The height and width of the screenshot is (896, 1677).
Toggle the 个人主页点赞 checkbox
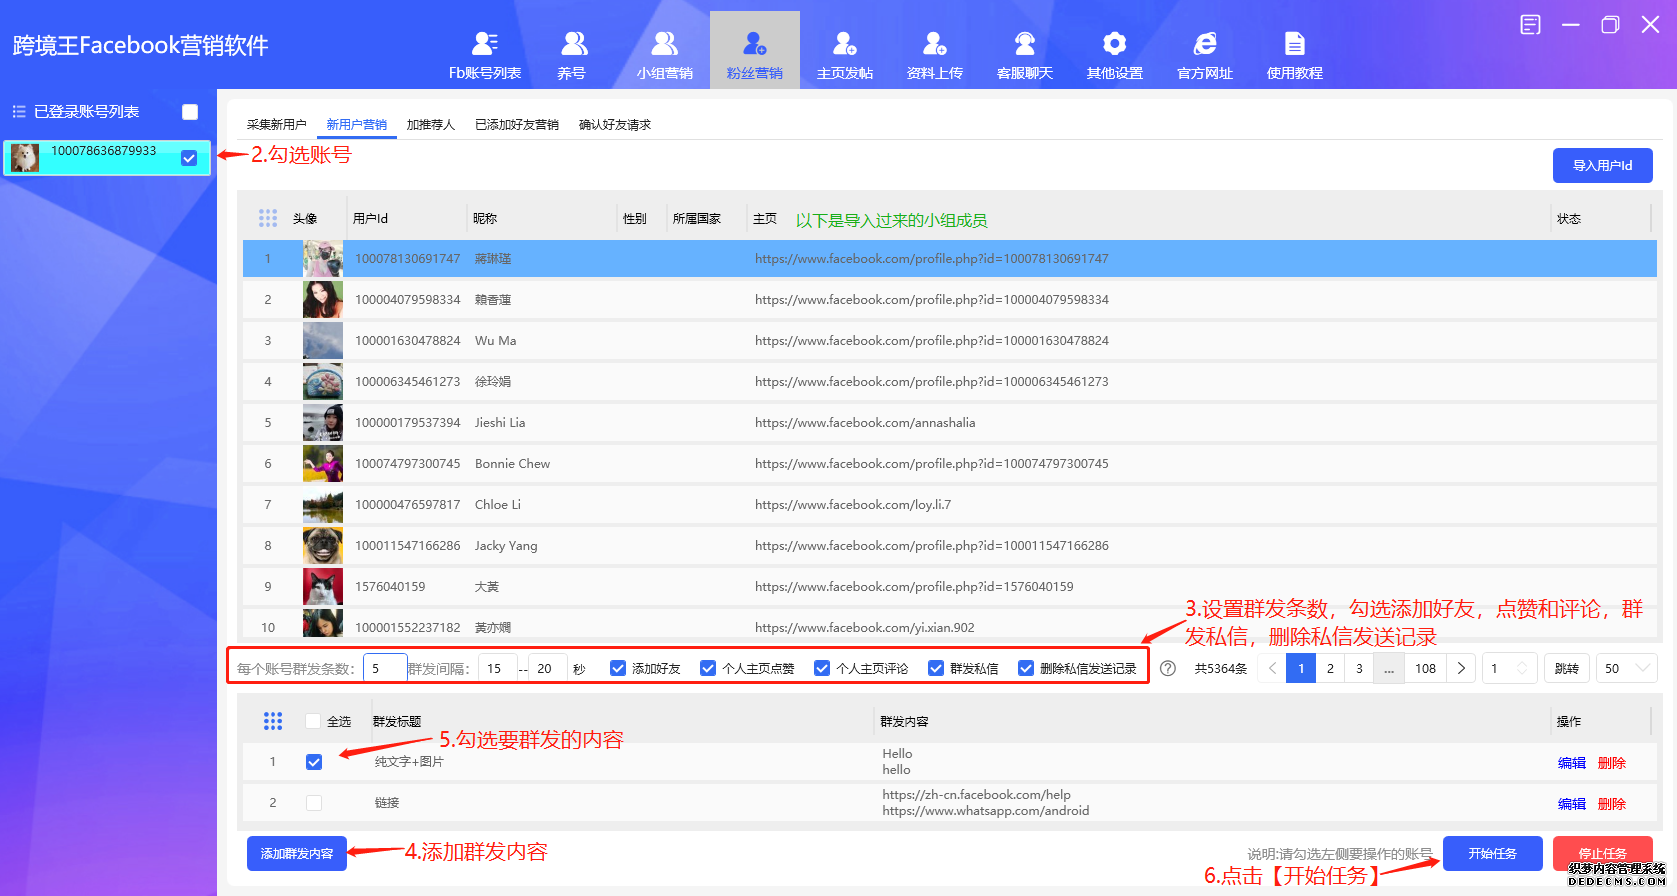tap(708, 668)
